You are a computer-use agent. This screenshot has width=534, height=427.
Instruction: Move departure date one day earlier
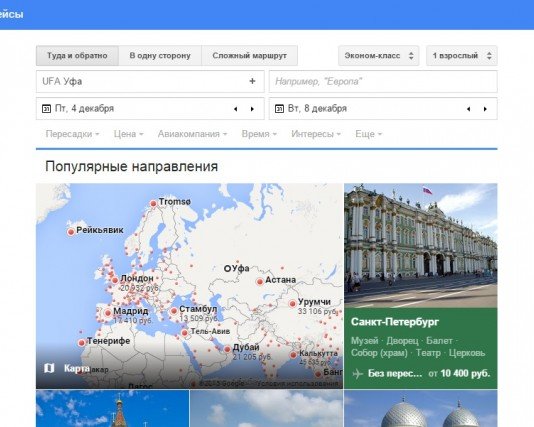(235, 109)
